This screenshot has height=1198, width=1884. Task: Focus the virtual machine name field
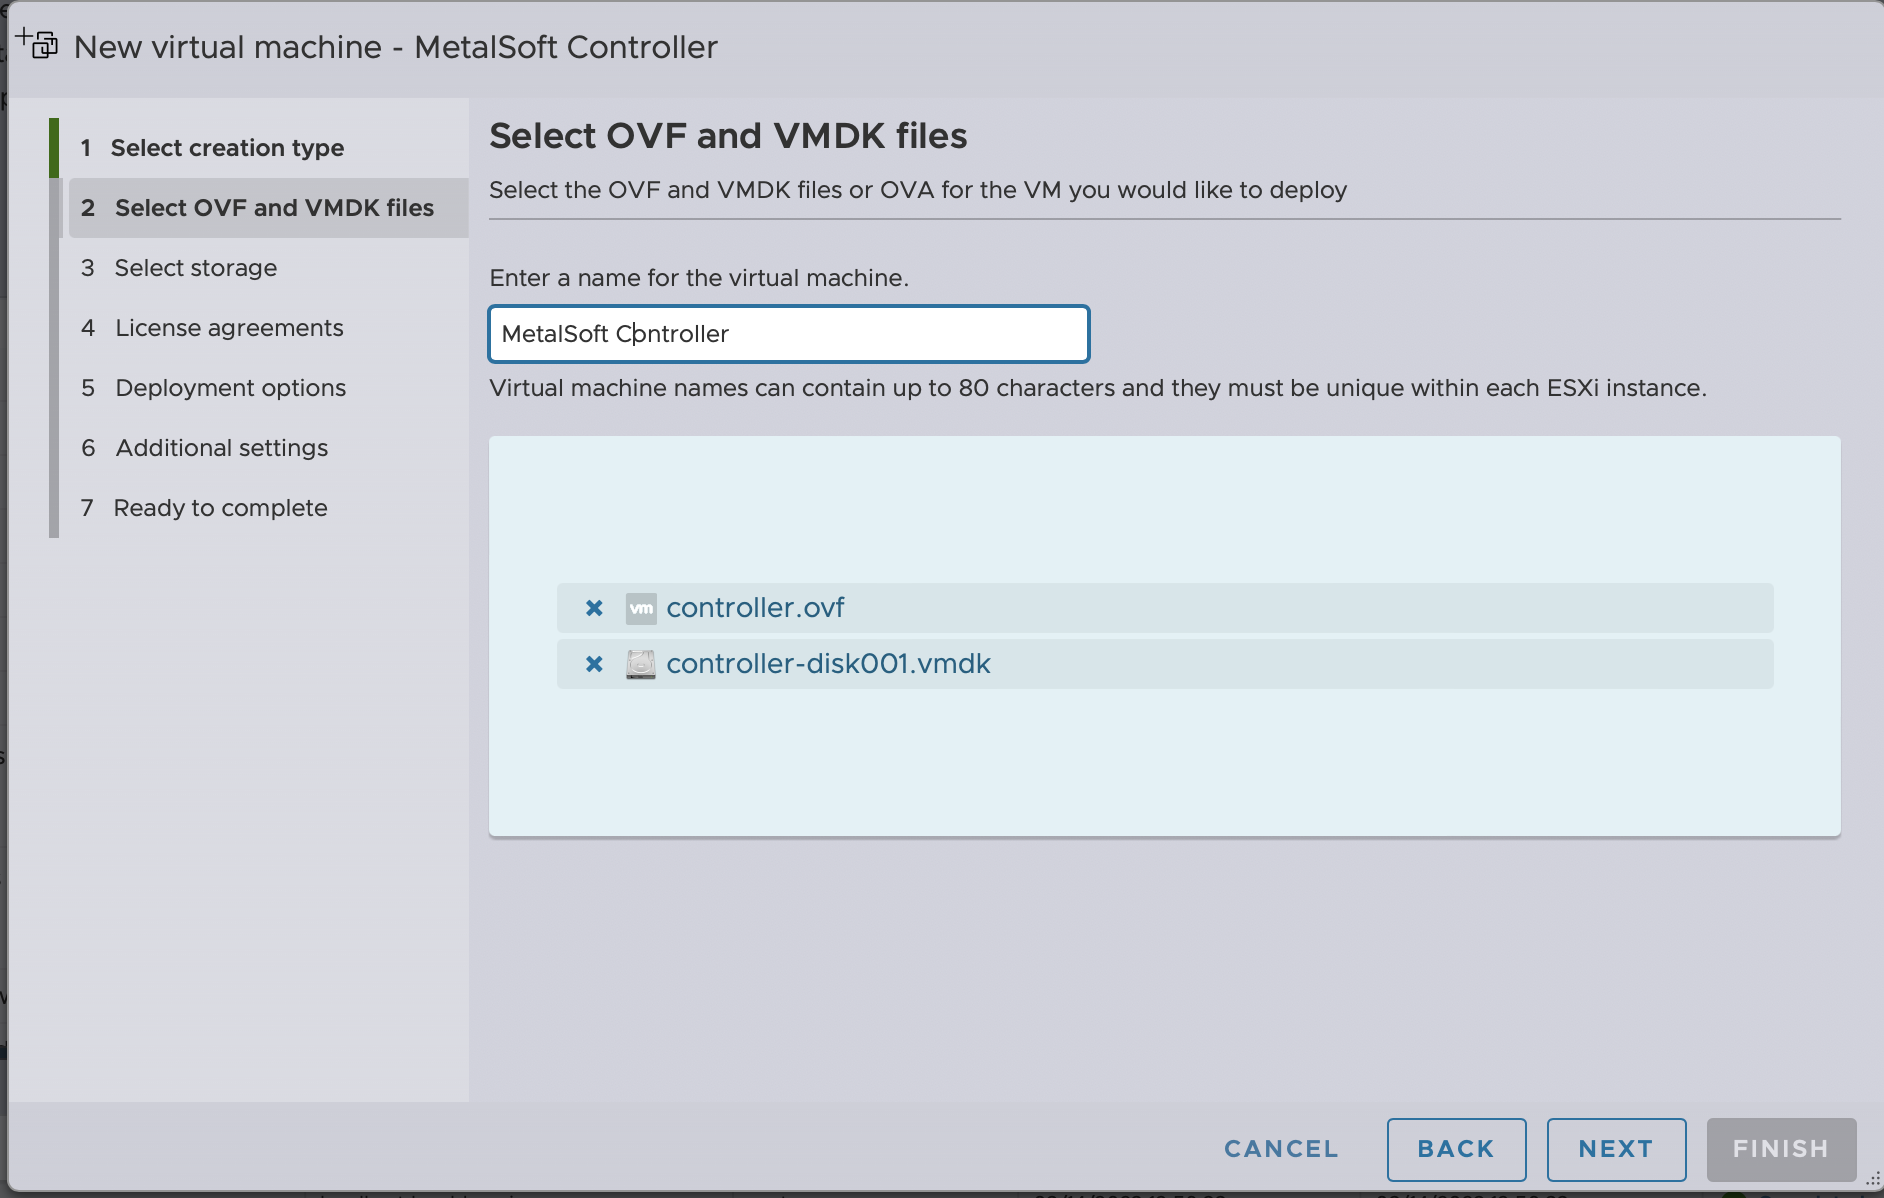pyautogui.click(x=788, y=334)
